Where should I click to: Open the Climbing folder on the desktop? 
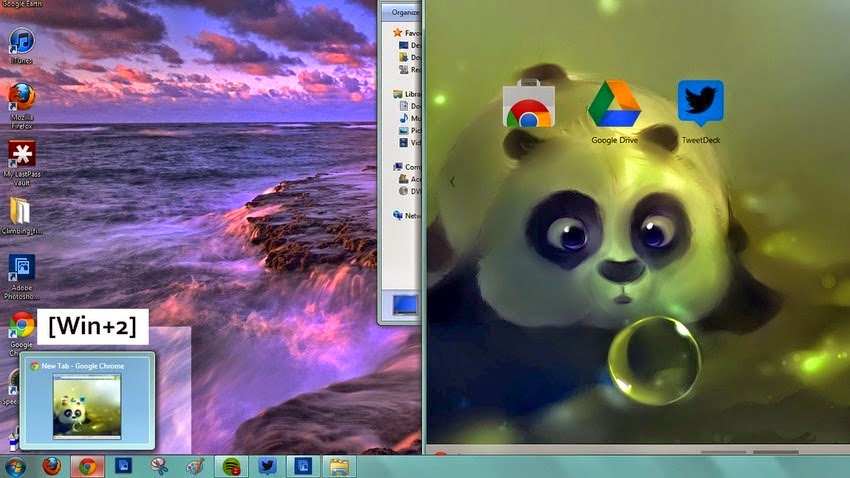[22, 216]
